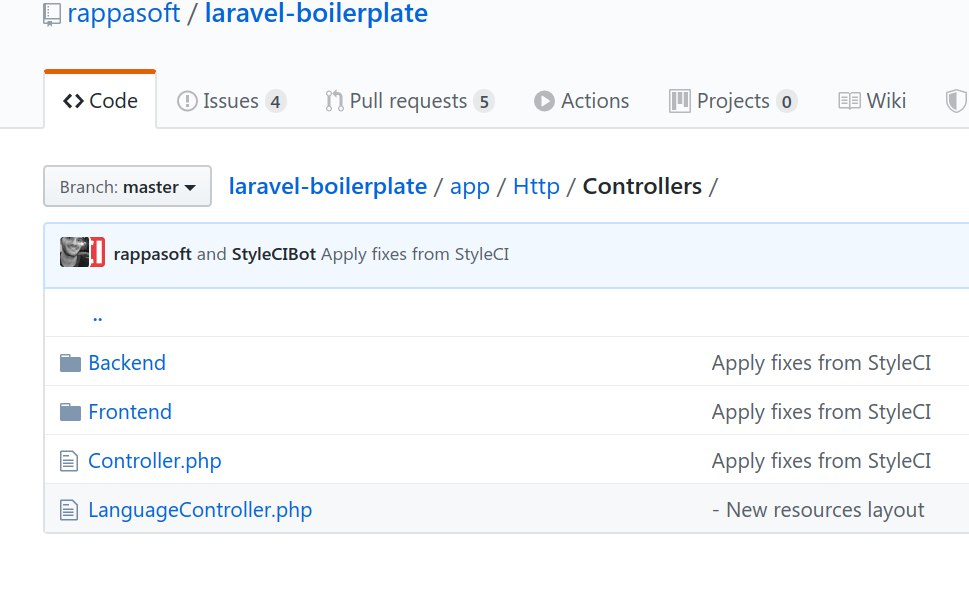Click the Backend folder icon
The image size is (969, 592).
(70, 363)
